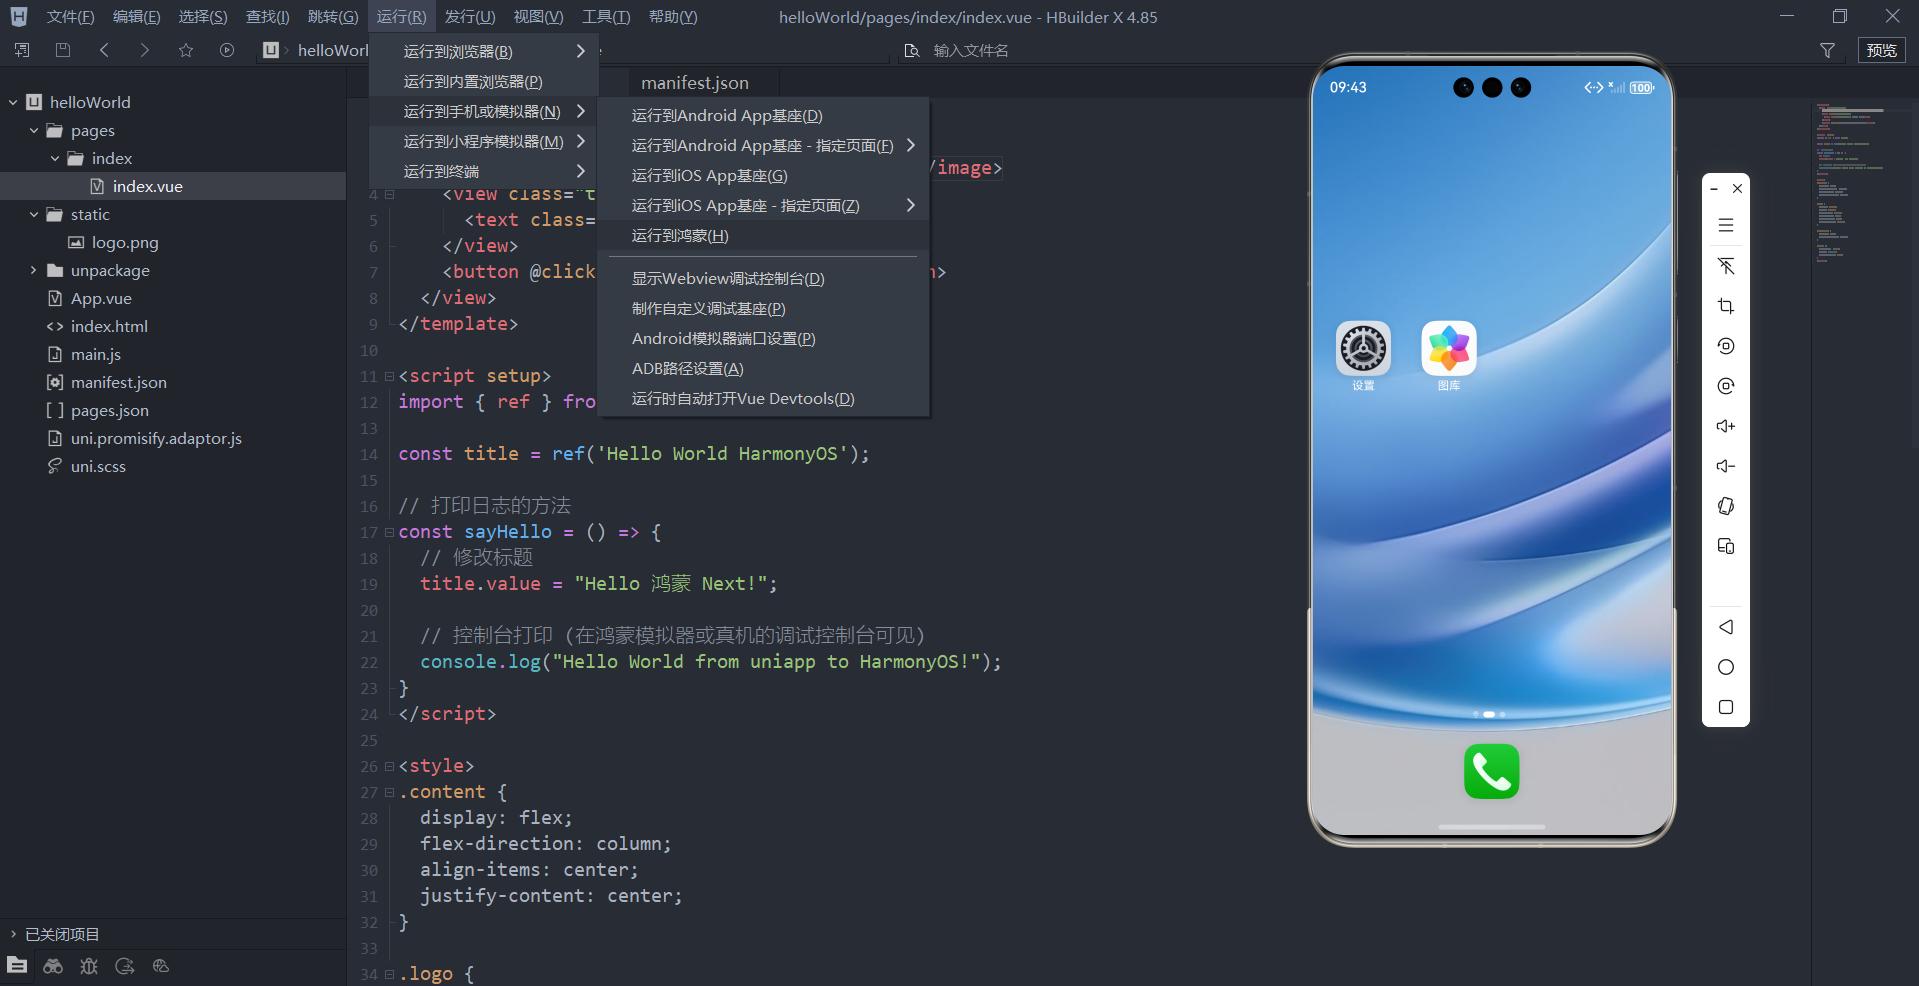The width and height of the screenshot is (1919, 986).
Task: Click the cloud globe icon in bottom bar
Action: click(x=161, y=965)
